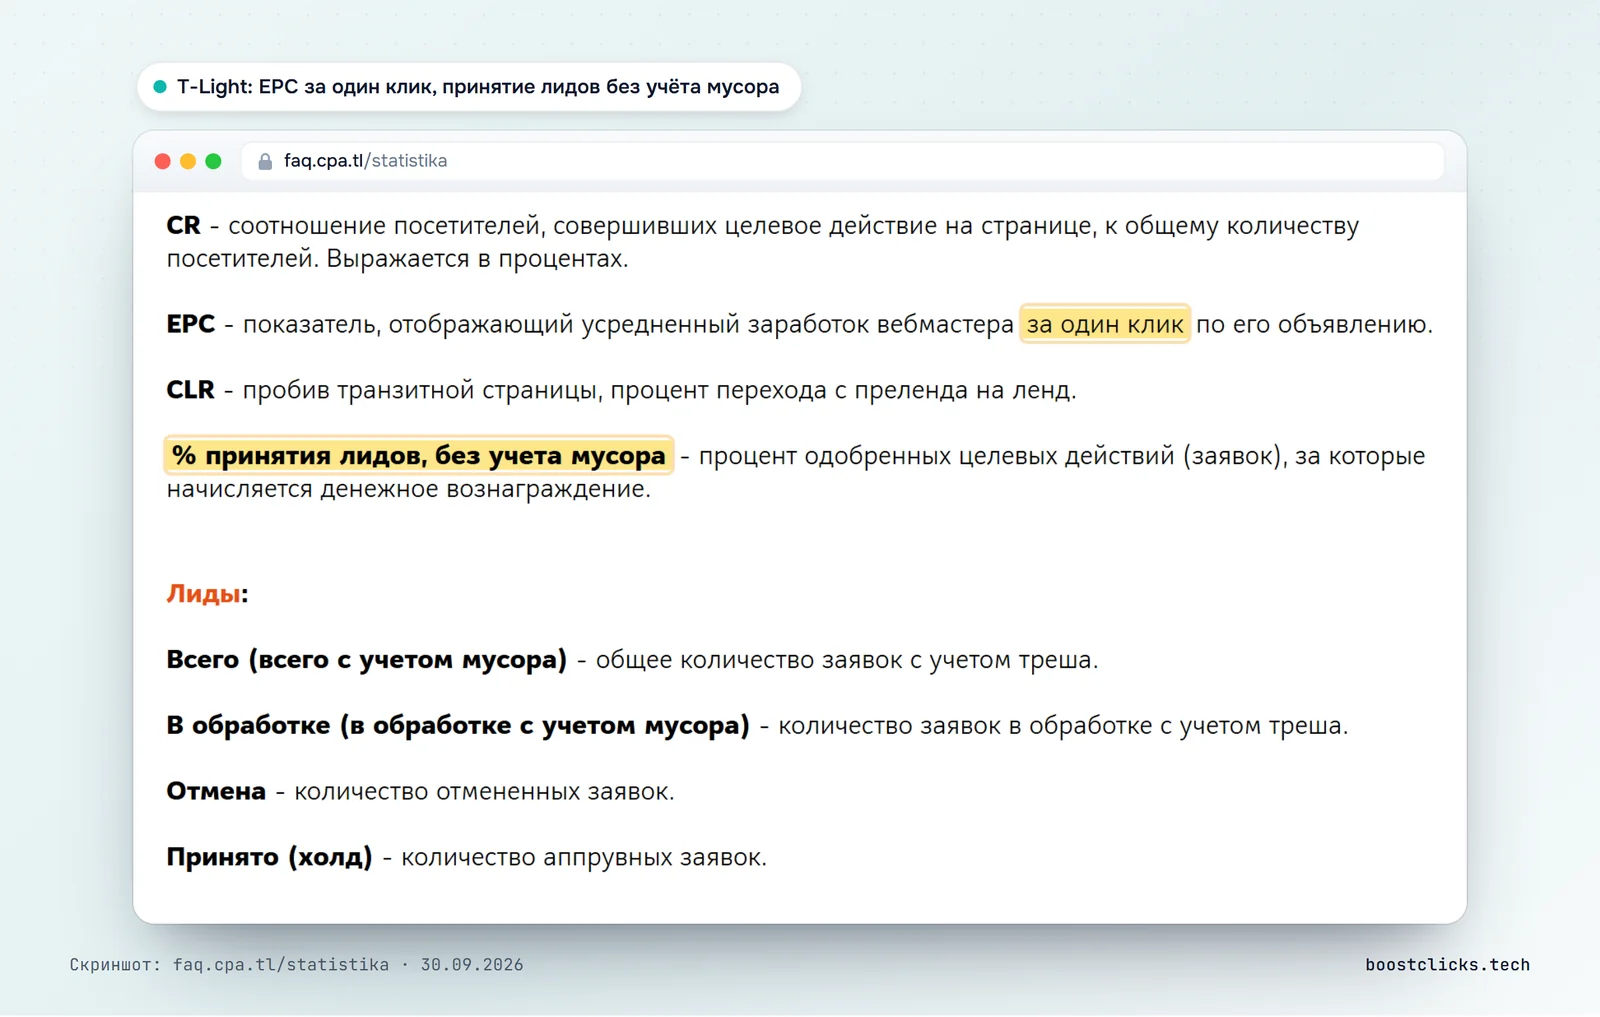The image size is (1600, 1017).
Task: Click the 'Отмена' term
Action: point(216,791)
